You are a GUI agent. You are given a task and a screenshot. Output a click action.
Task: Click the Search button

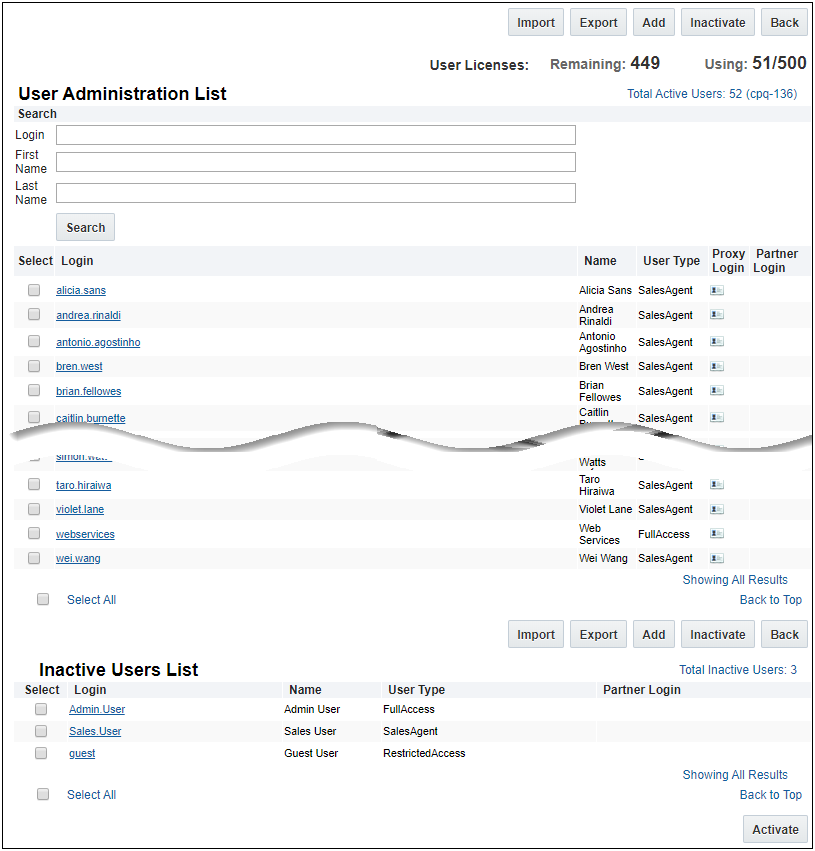(x=86, y=227)
